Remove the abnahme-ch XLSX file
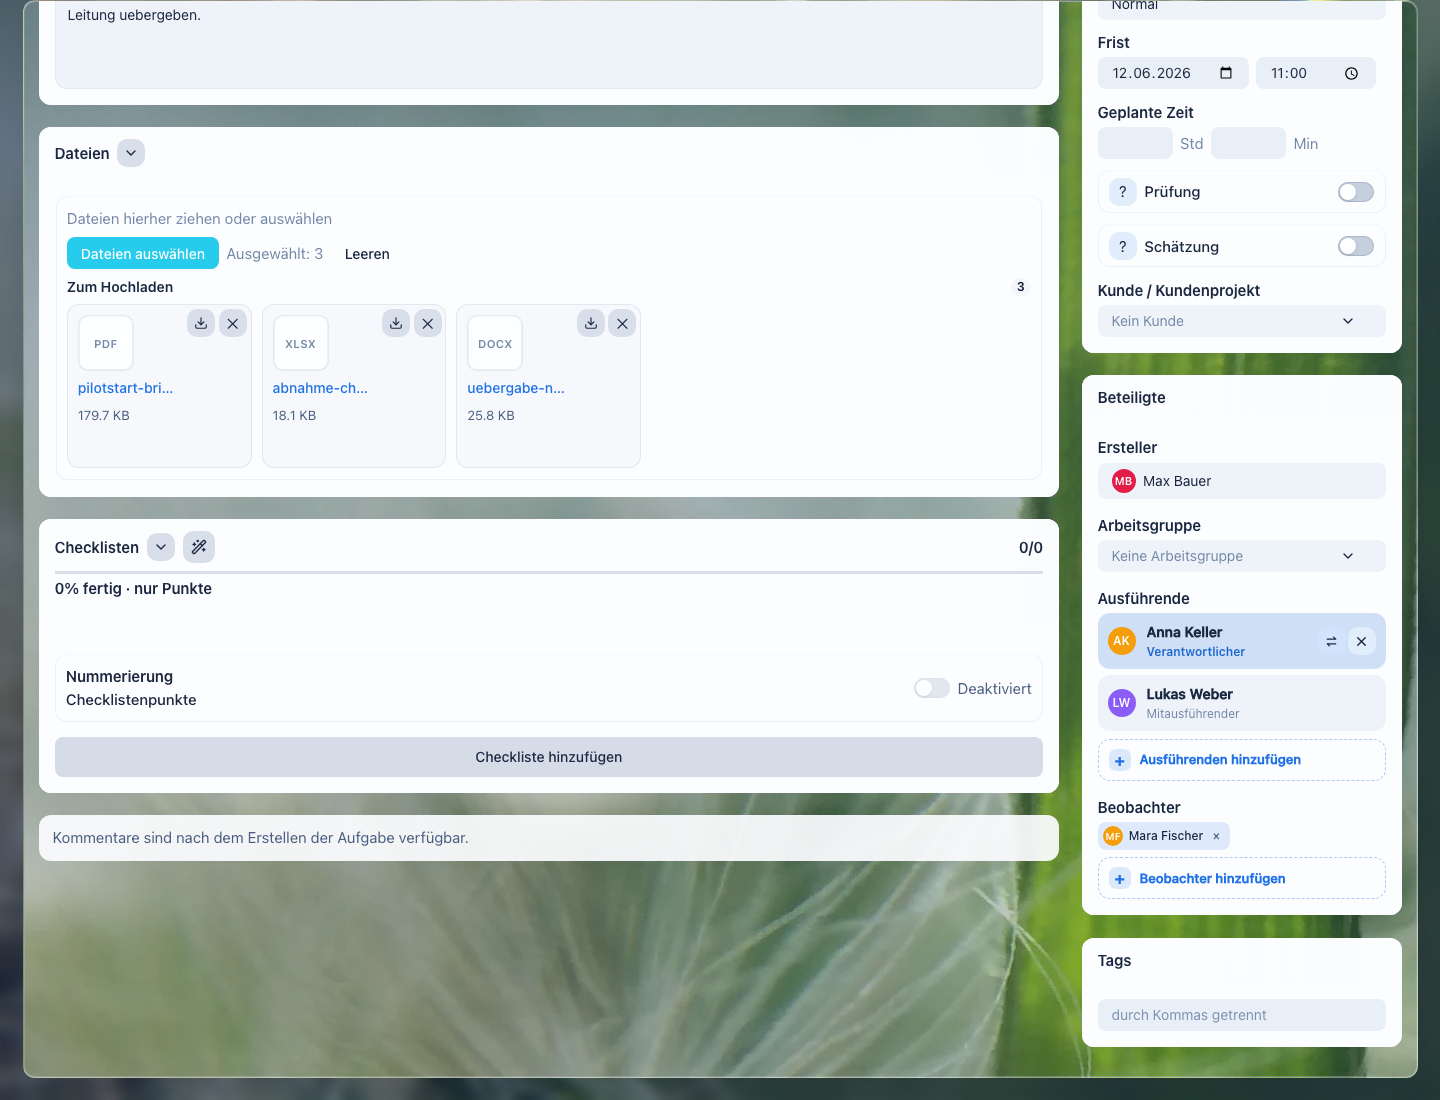Image resolution: width=1440 pixels, height=1100 pixels. coord(427,323)
